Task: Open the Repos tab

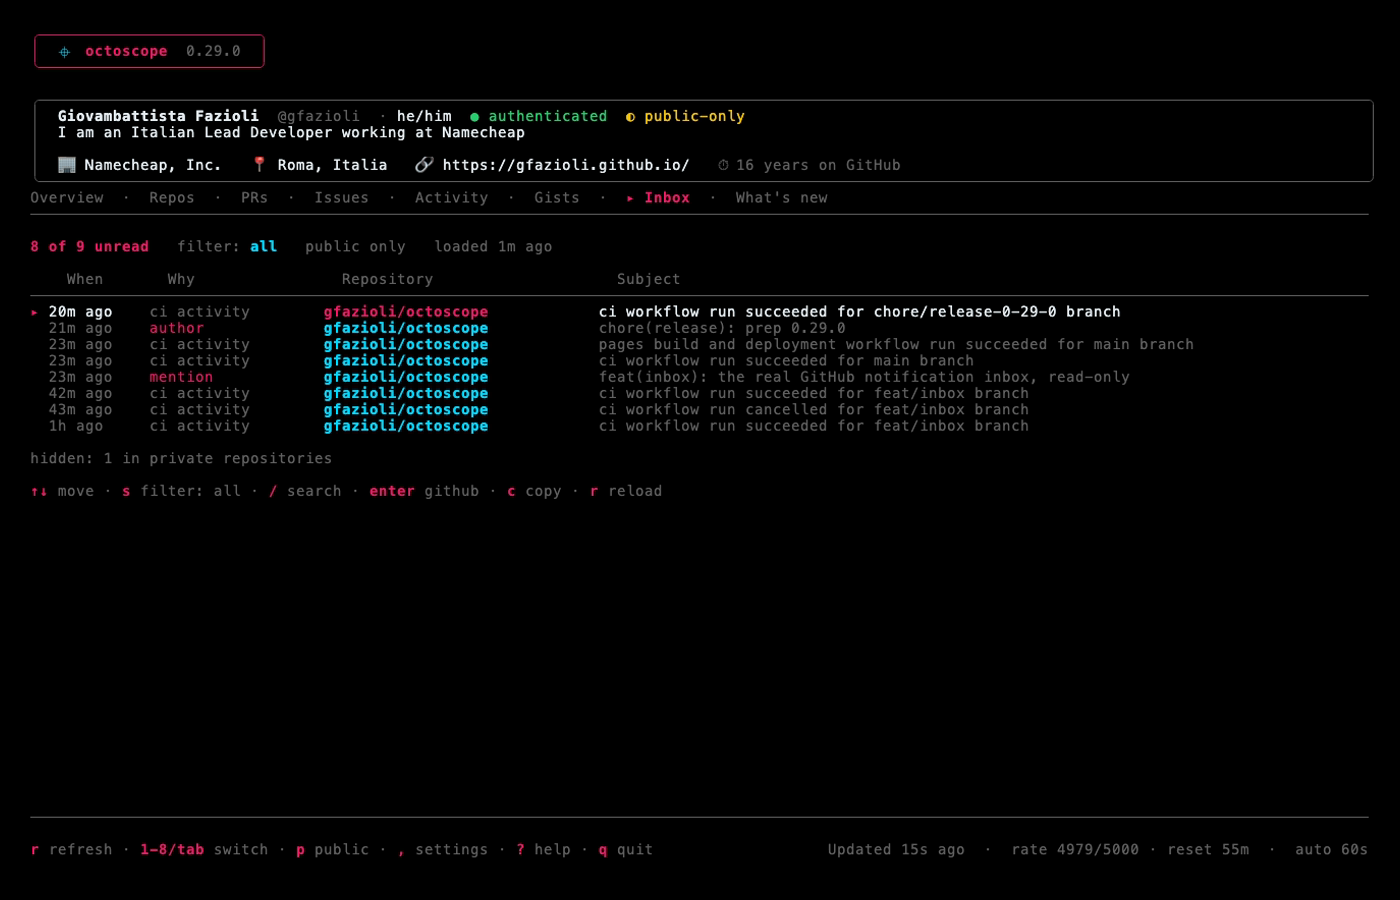Action: 172,198
